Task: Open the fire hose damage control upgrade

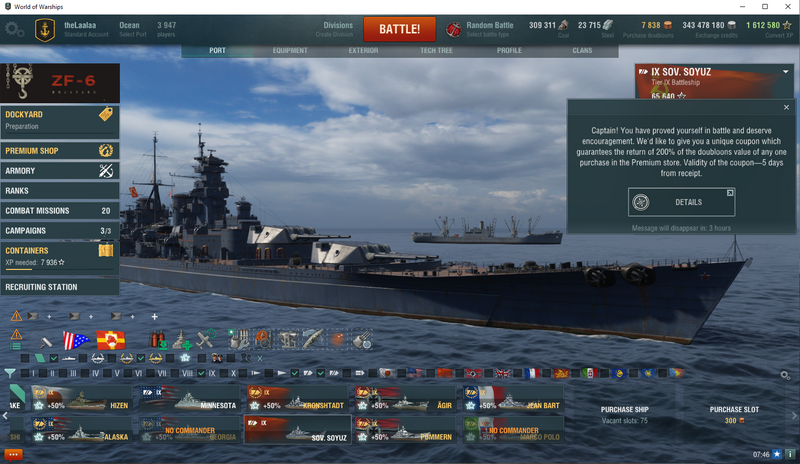Action: coord(263,339)
